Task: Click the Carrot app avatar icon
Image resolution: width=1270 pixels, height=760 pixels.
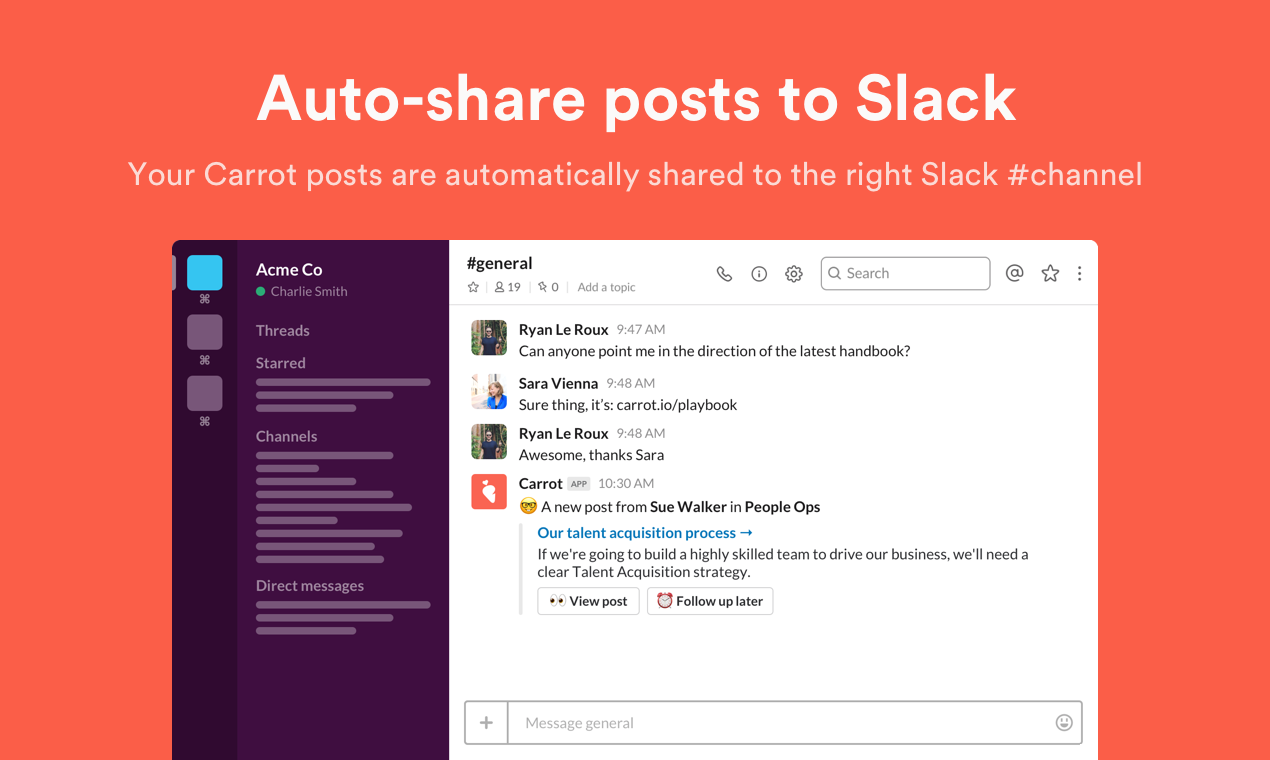Action: (489, 492)
